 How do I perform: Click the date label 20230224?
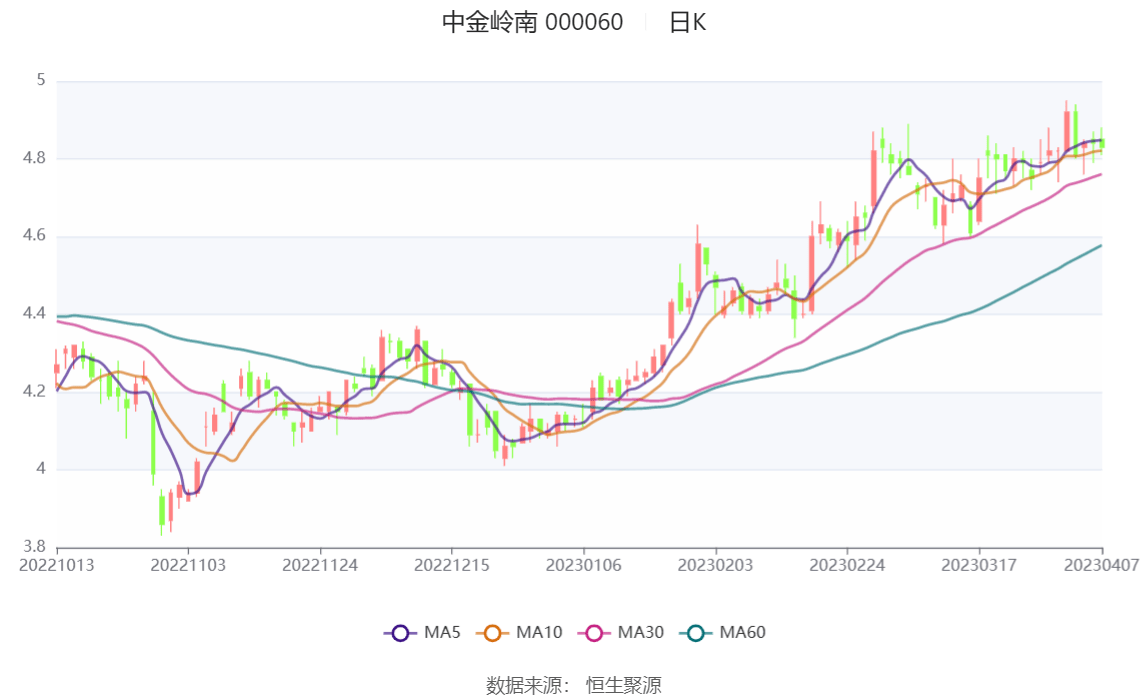pyautogui.click(x=847, y=566)
